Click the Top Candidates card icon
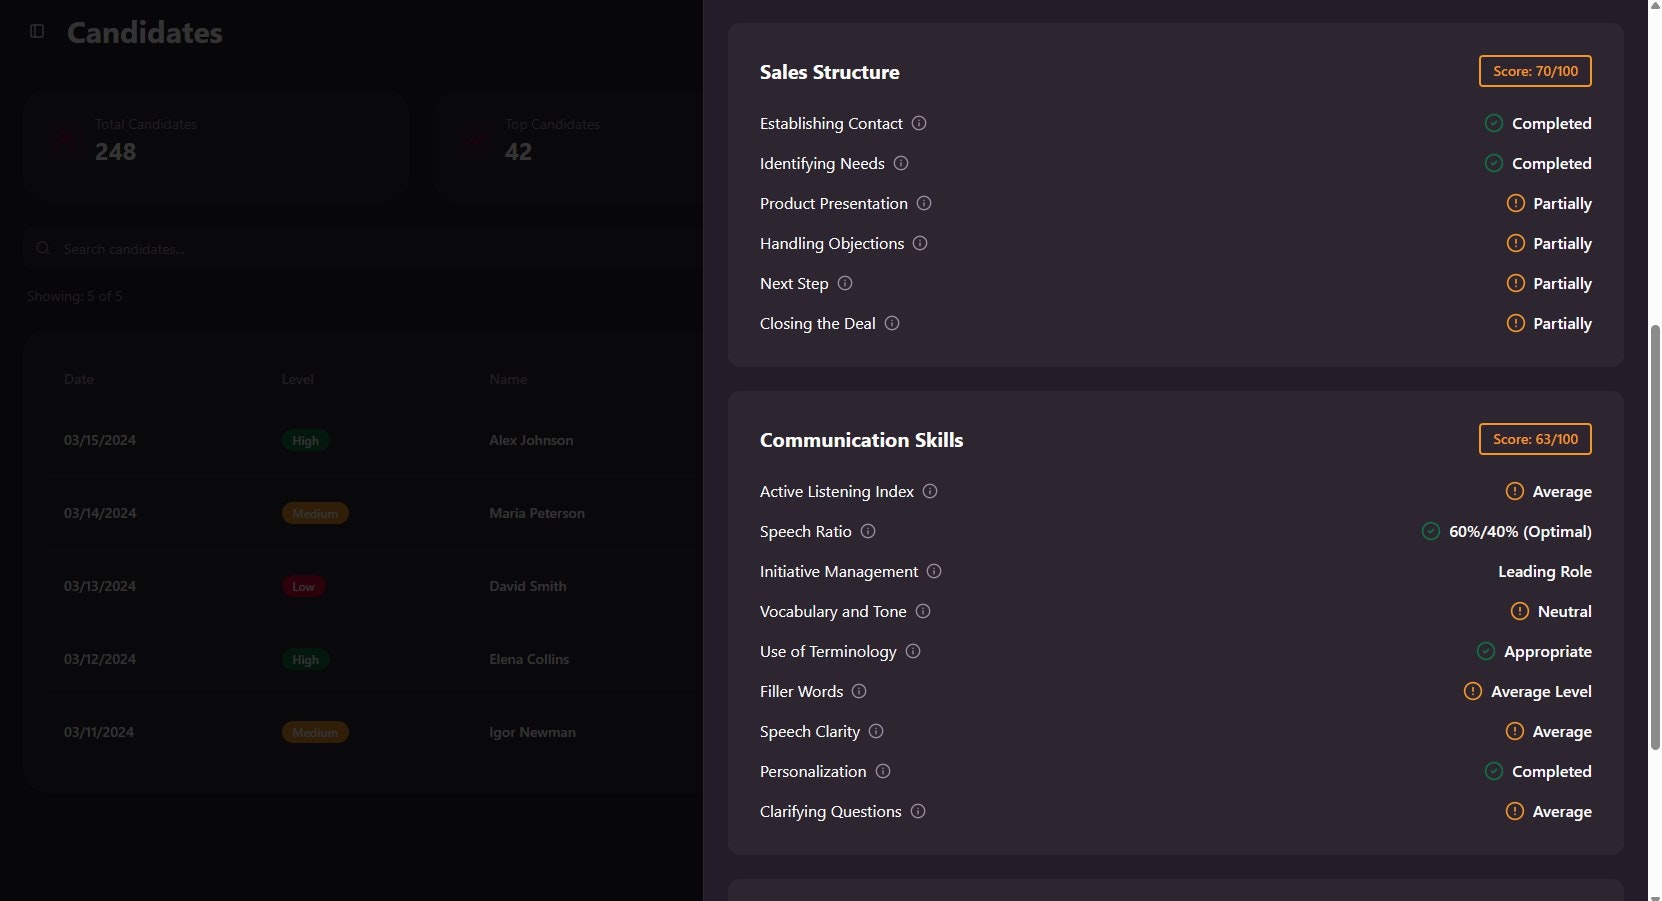1662x901 pixels. [474, 140]
